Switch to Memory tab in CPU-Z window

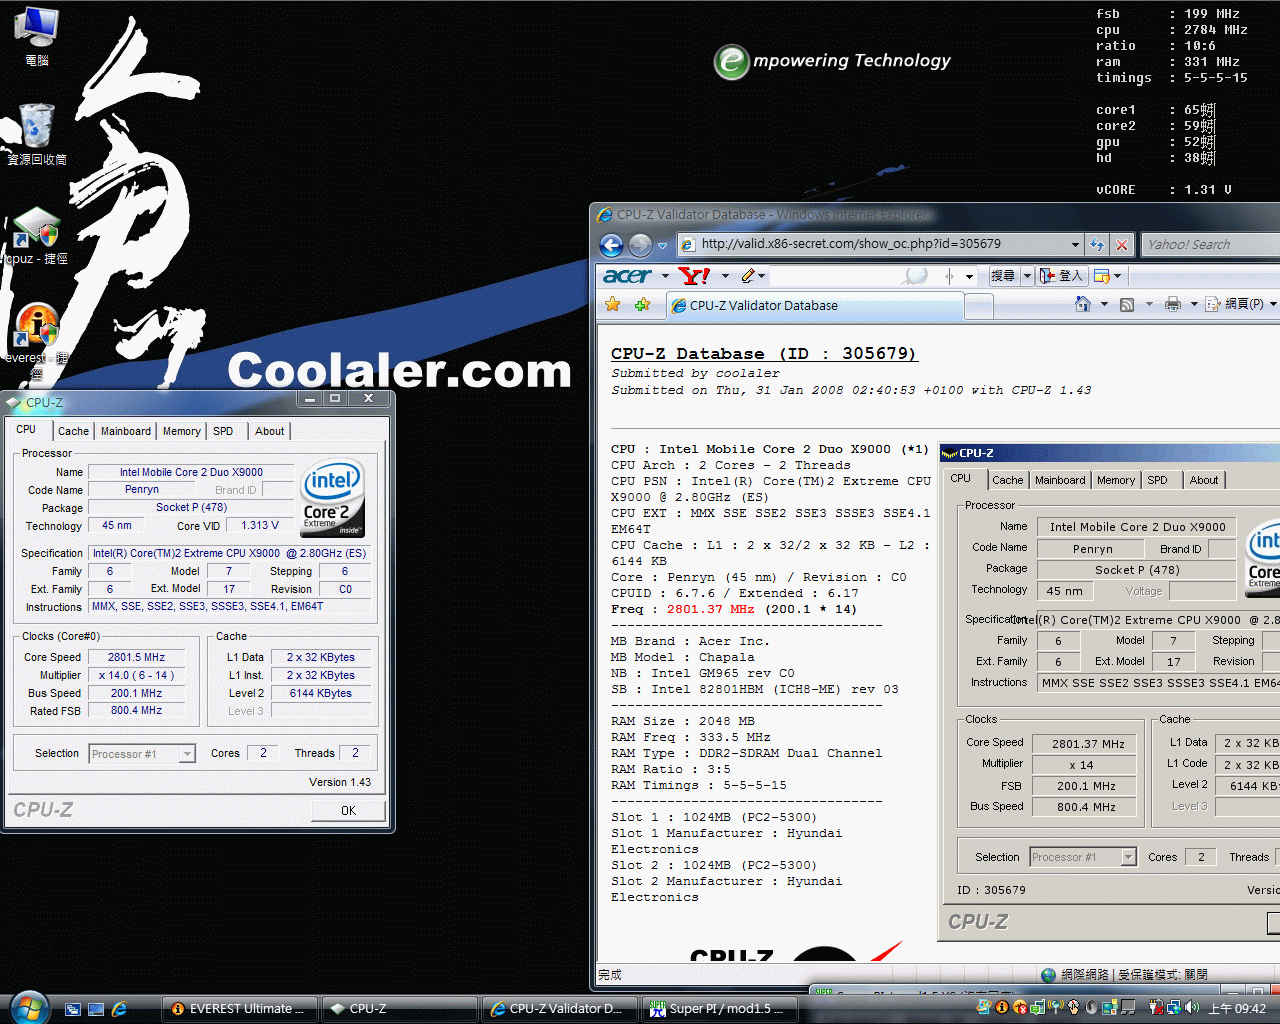(x=182, y=431)
